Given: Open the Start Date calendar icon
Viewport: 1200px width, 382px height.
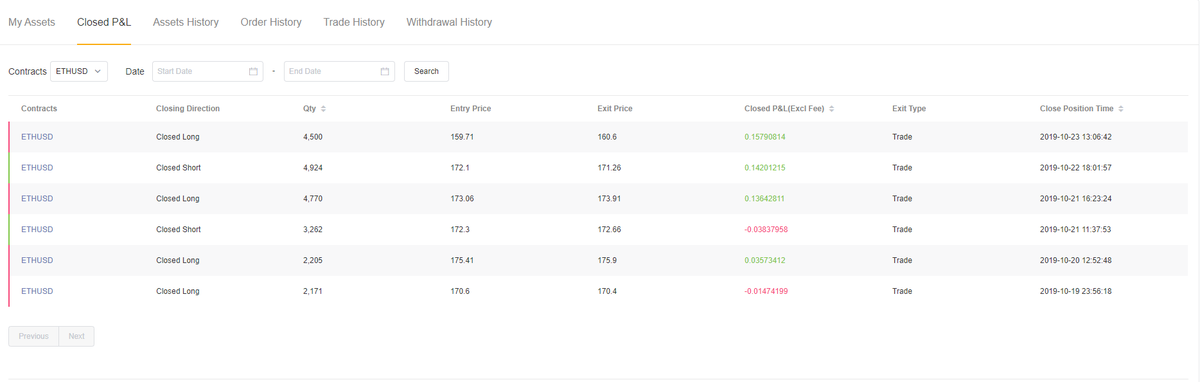Looking at the screenshot, I should click(253, 71).
